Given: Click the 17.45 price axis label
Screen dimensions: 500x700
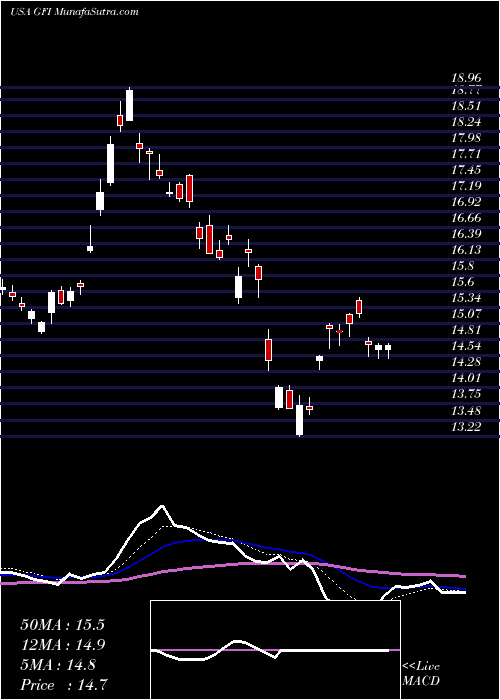Looking at the screenshot, I should click(x=466, y=170).
